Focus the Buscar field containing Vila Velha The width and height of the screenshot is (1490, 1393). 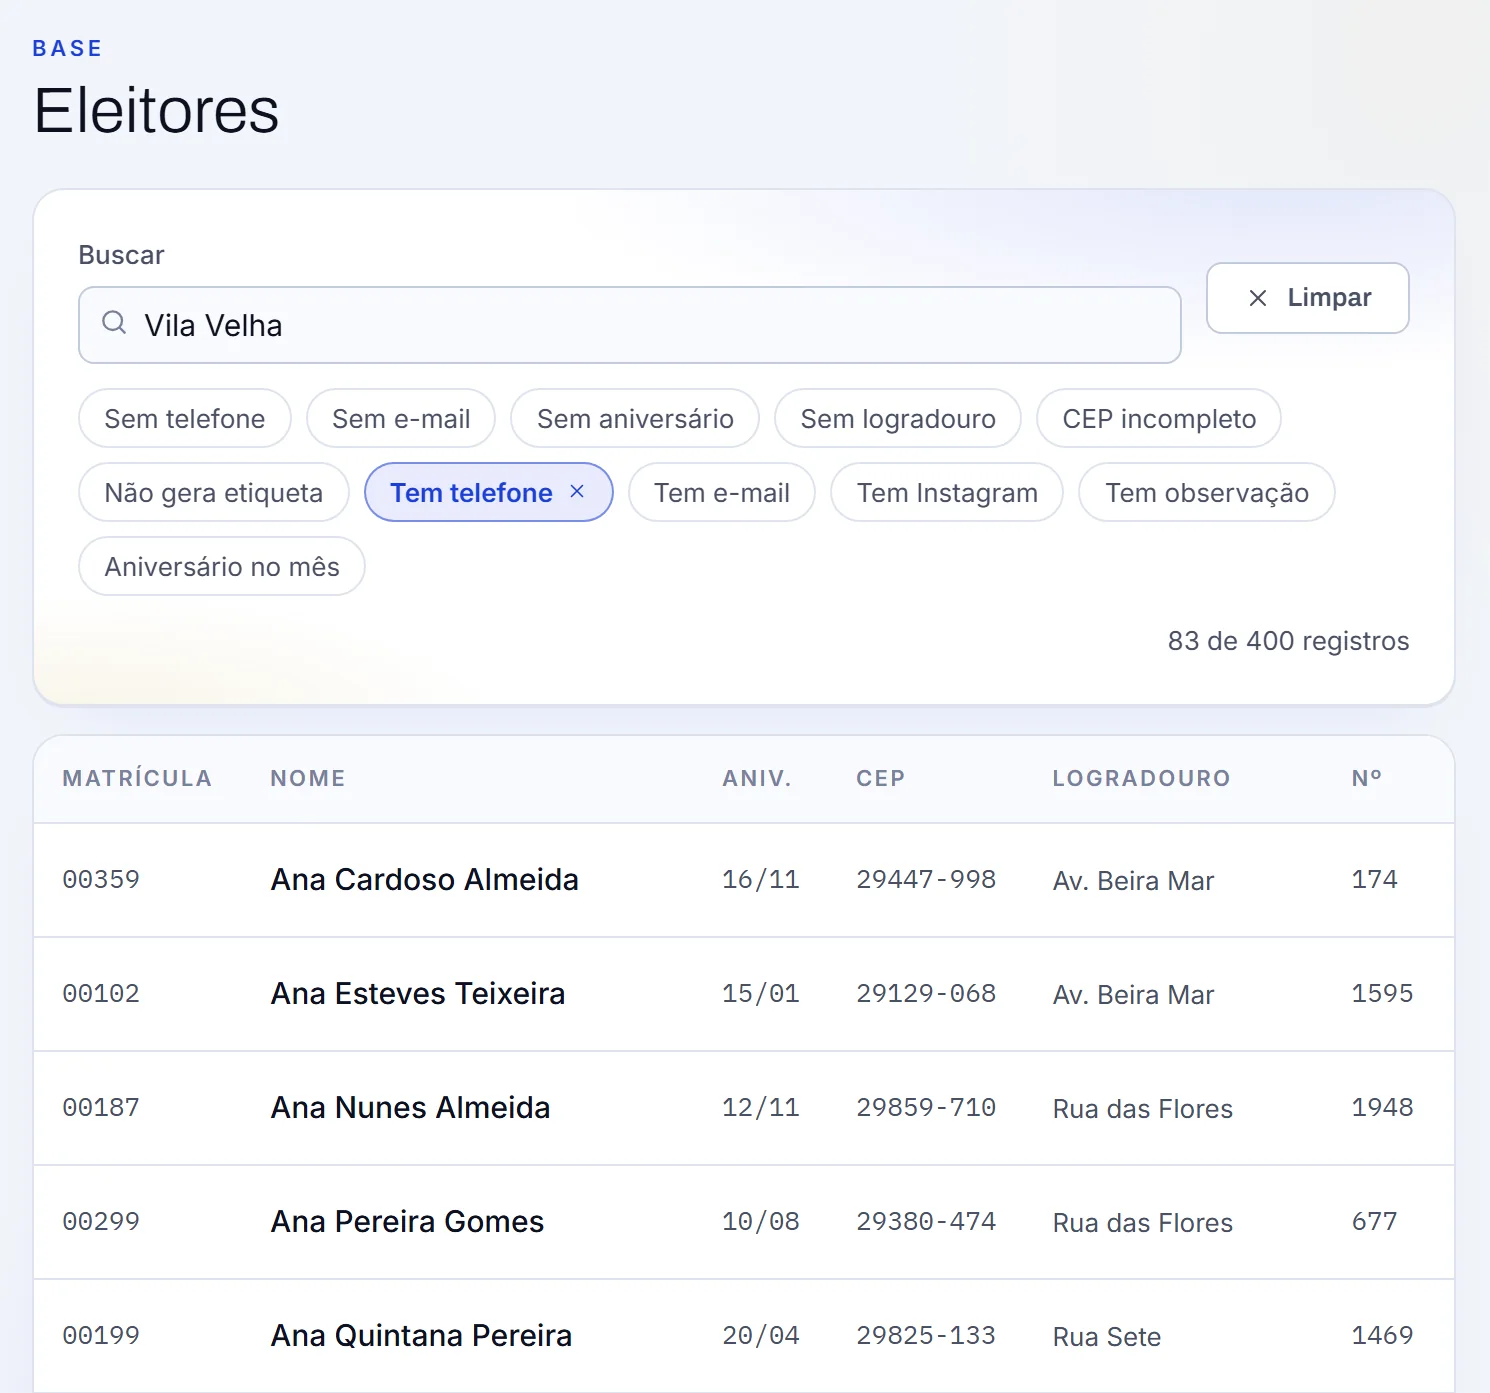tap(630, 325)
